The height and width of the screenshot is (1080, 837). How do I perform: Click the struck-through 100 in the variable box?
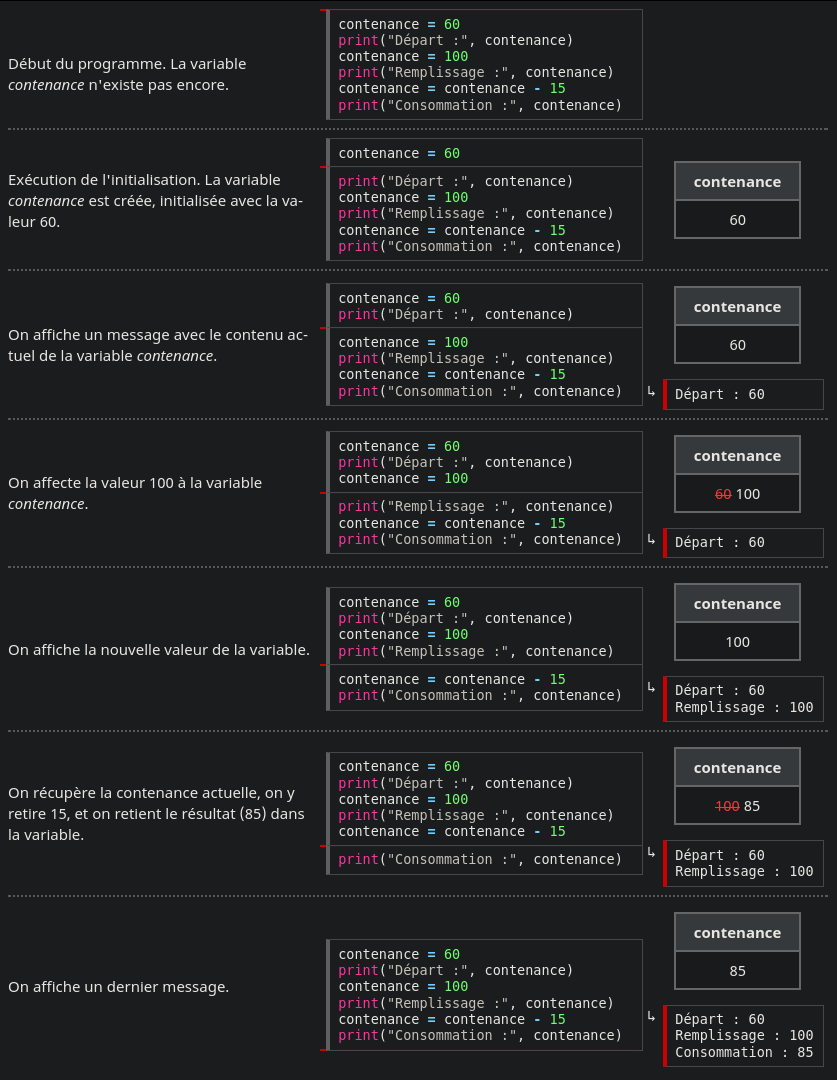point(726,806)
